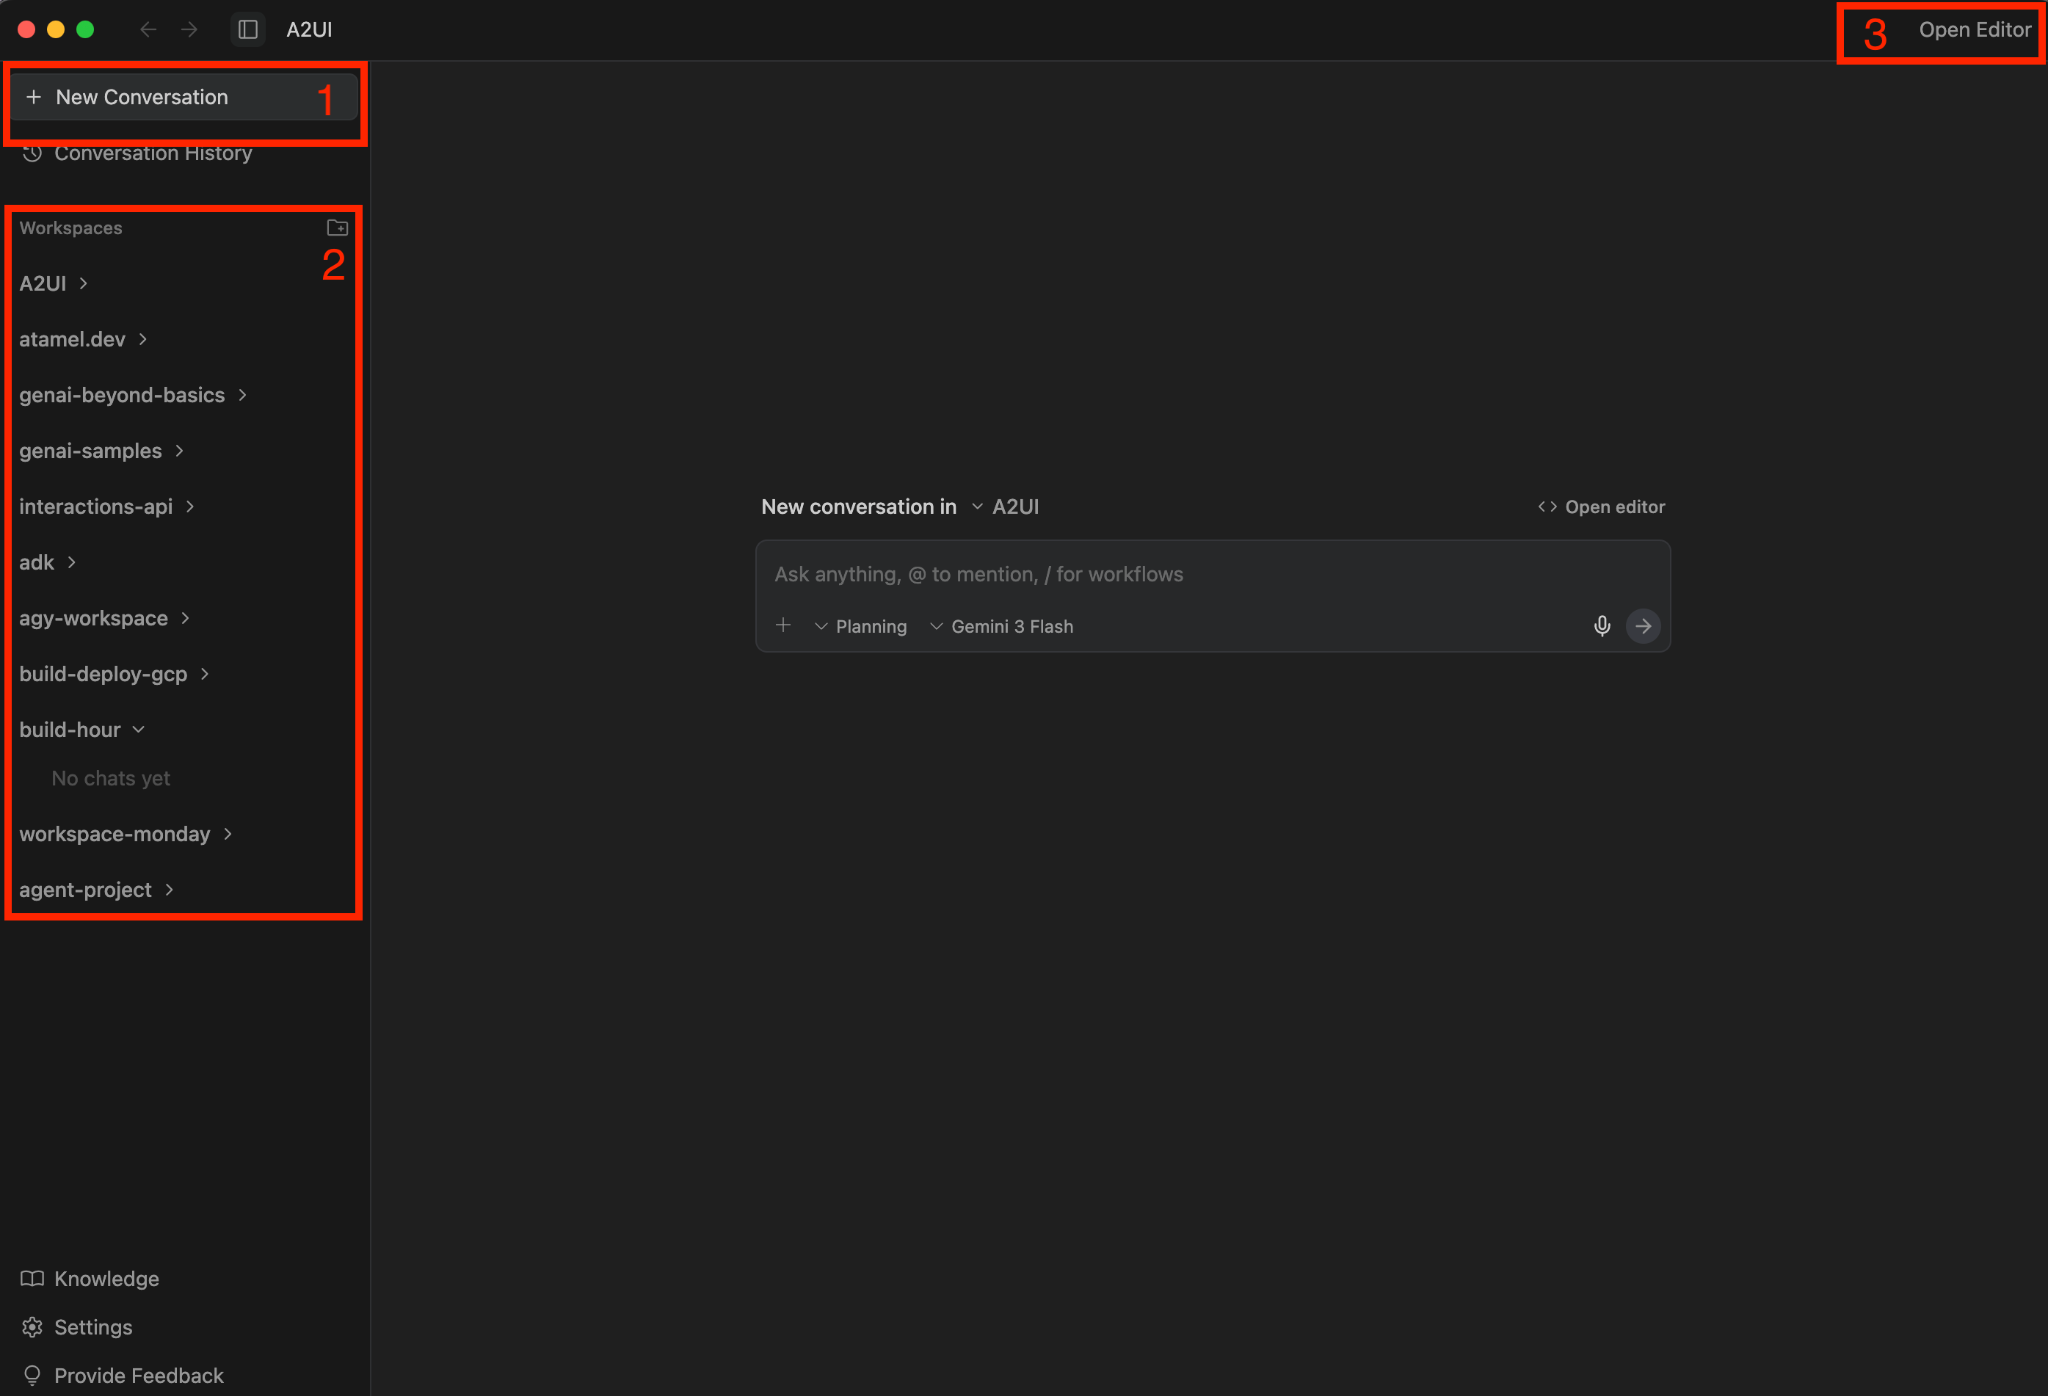Click the send arrow button
This screenshot has height=1396, width=2048.
[1643, 626]
